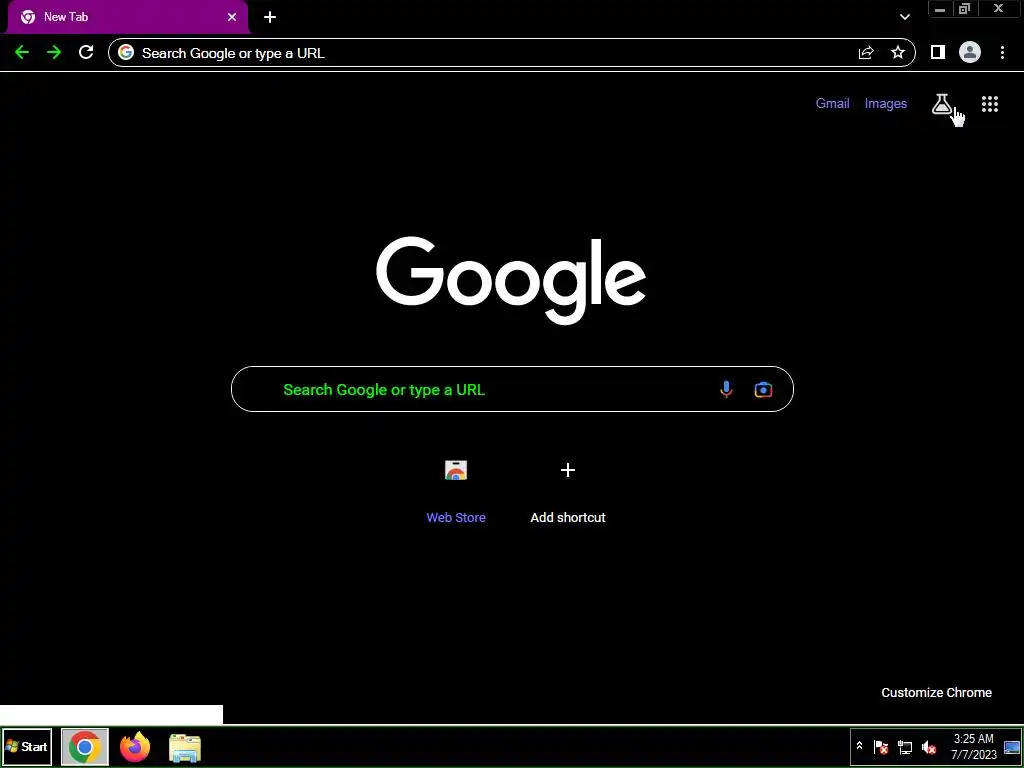Click the taskbar clock showing 3:25 AM
1024x768 pixels.
pyautogui.click(x=974, y=747)
